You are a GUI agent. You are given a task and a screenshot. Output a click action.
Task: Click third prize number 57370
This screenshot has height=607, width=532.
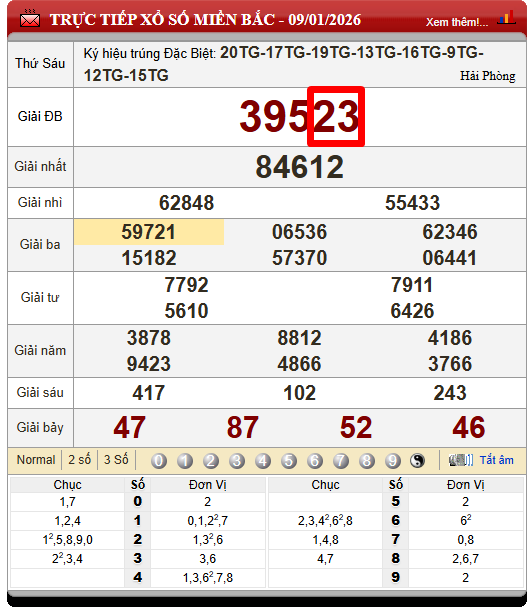[299, 258]
